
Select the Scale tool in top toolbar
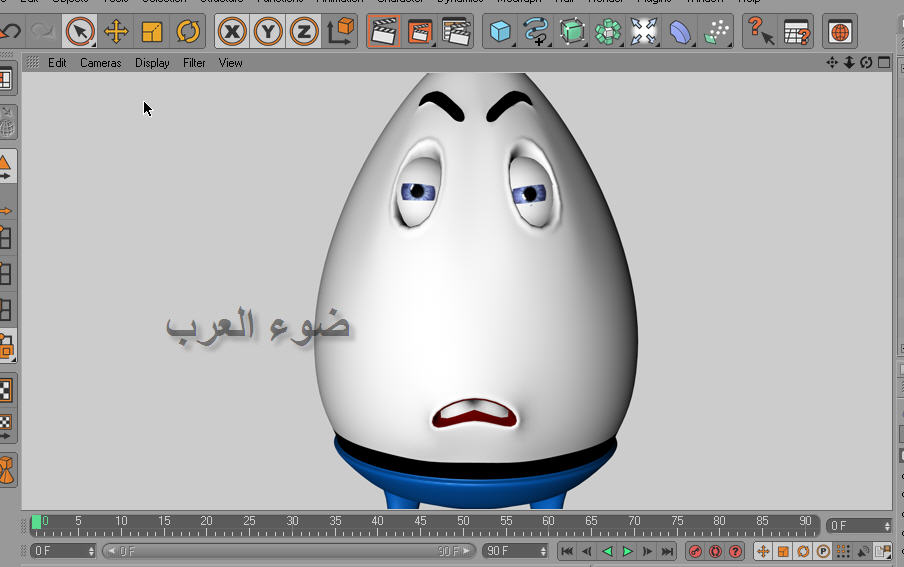click(152, 31)
